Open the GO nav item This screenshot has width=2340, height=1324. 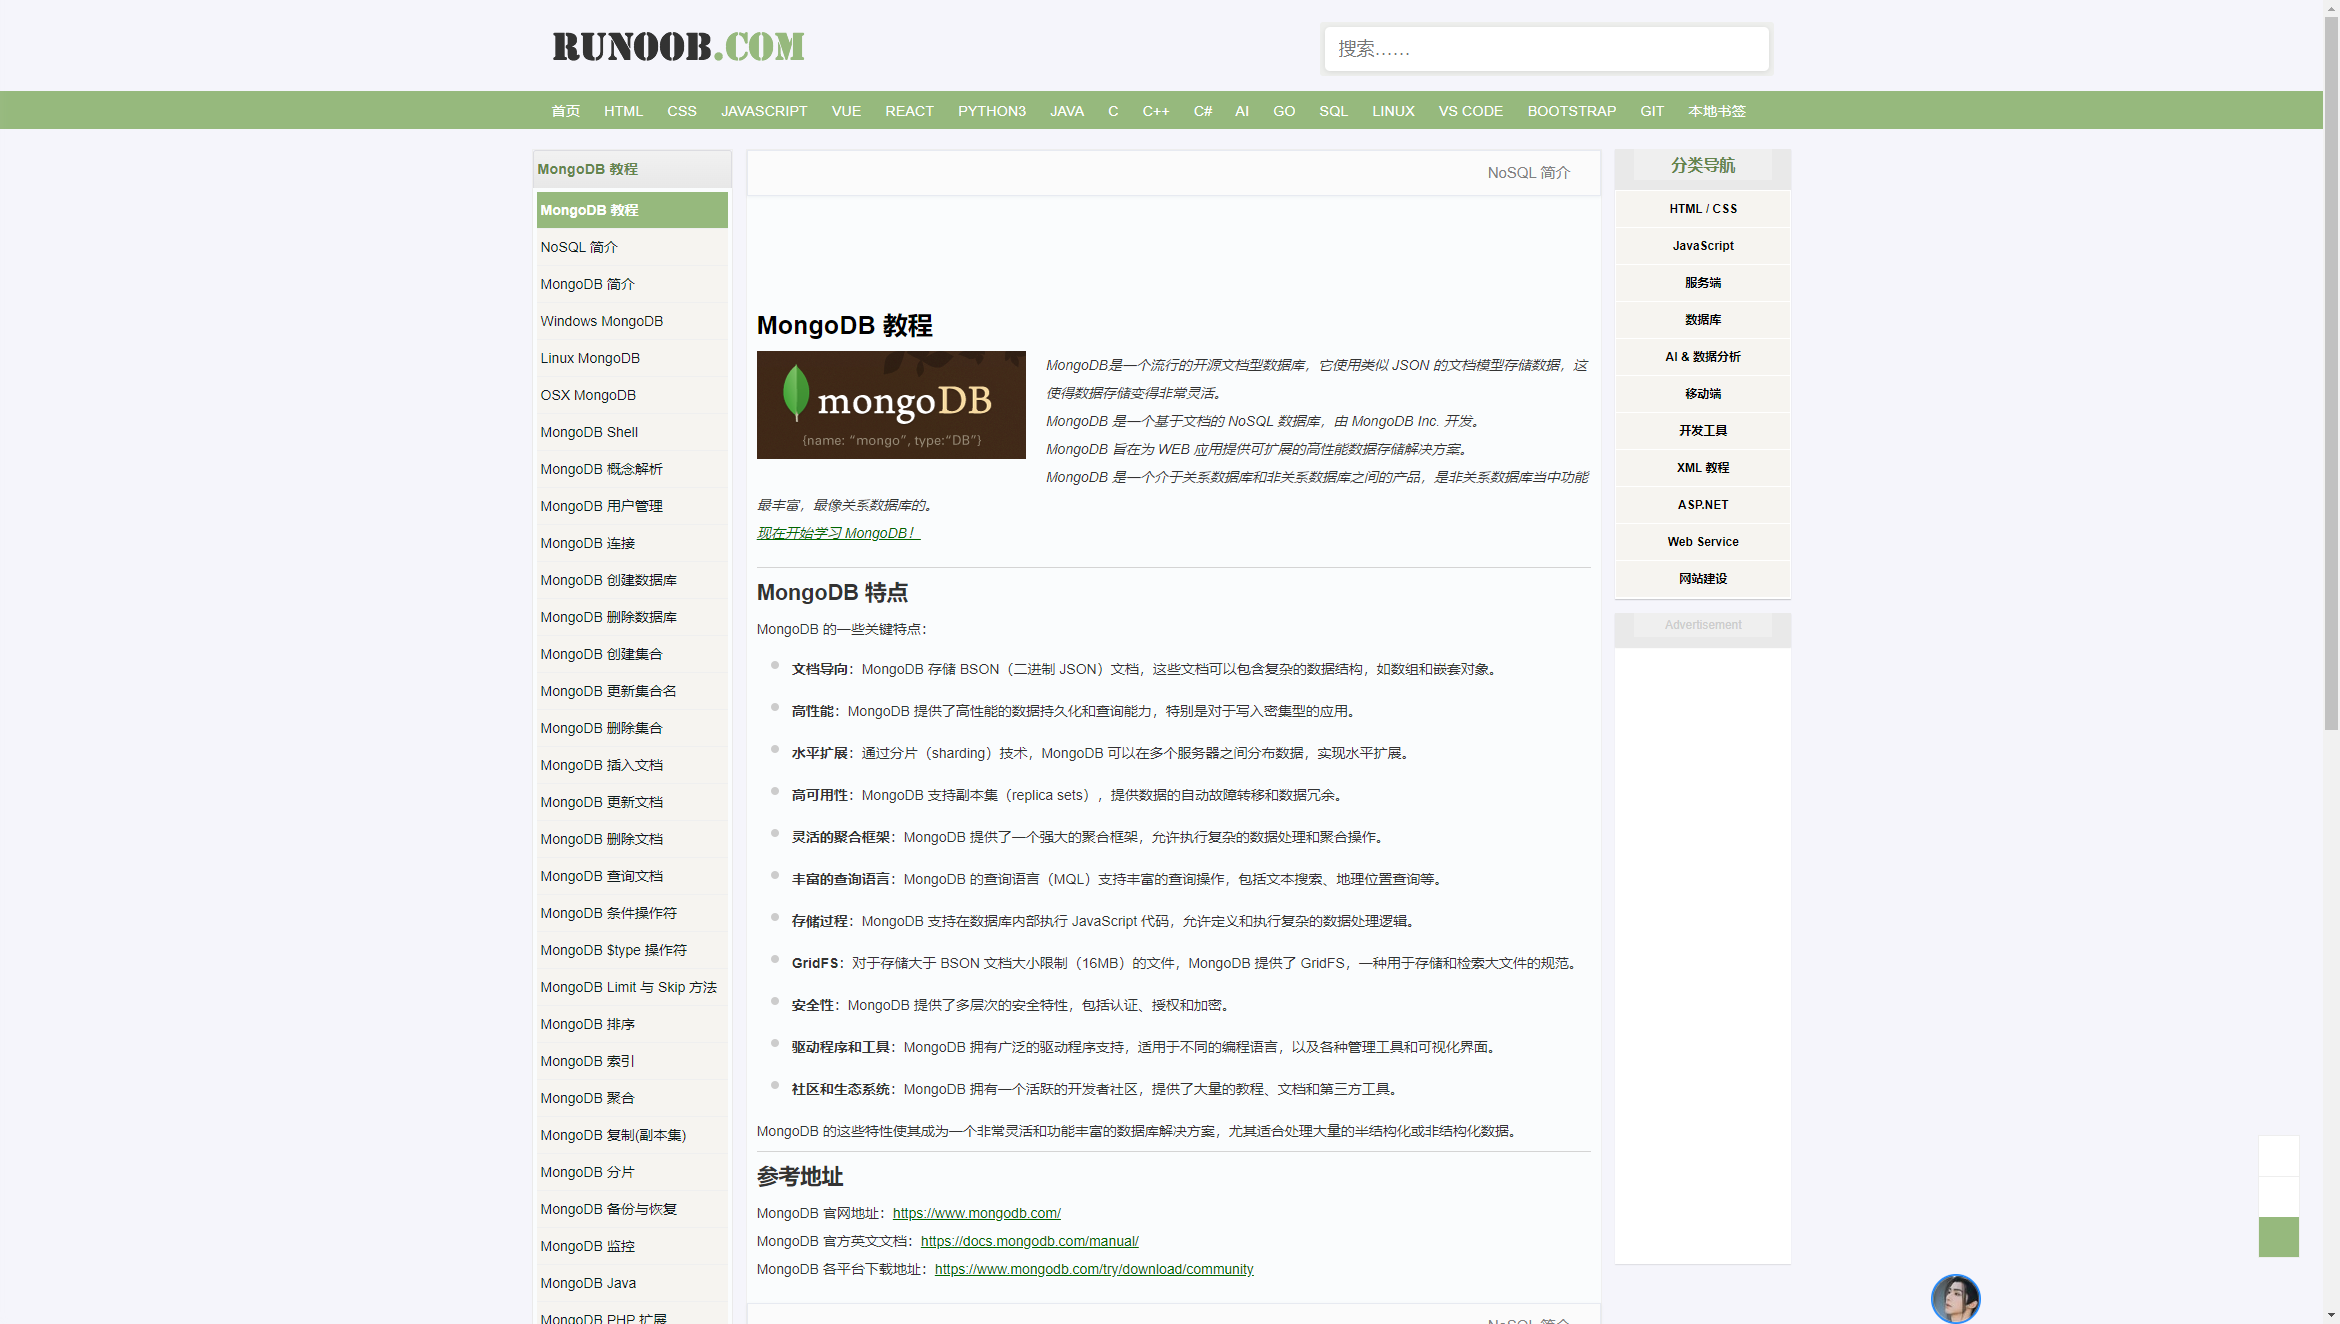(x=1284, y=111)
